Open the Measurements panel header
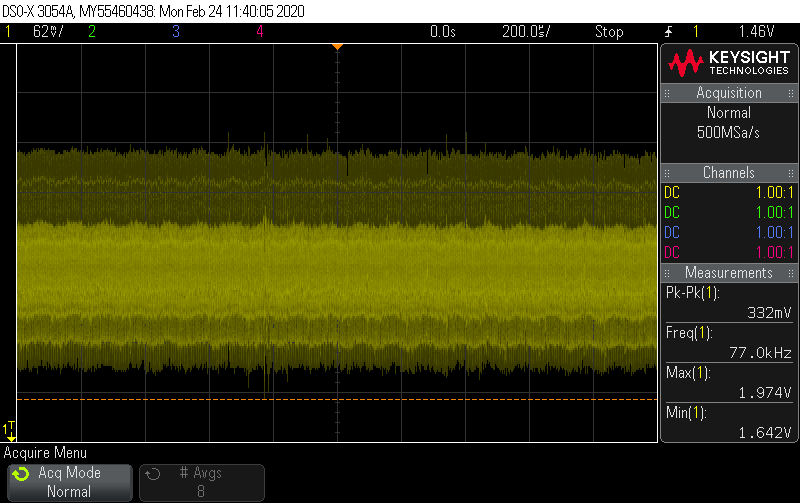The width and height of the screenshot is (800, 503). [729, 273]
